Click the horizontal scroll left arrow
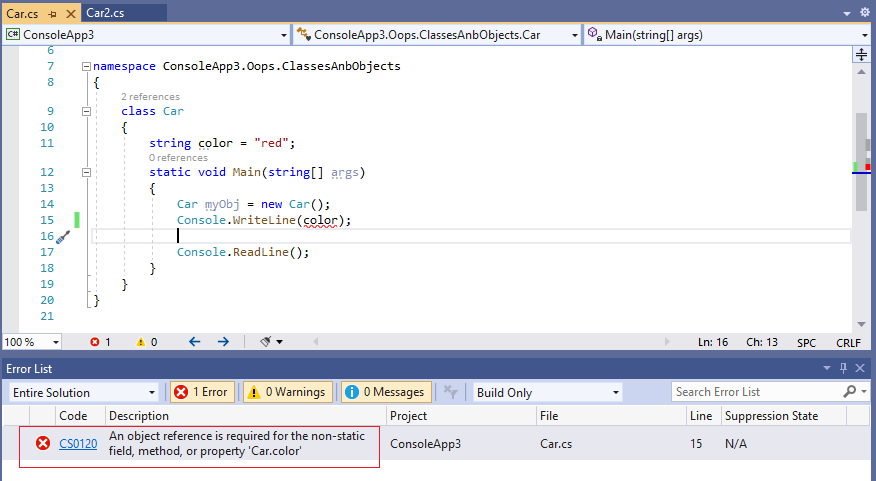This screenshot has width=876, height=481. click(x=316, y=342)
